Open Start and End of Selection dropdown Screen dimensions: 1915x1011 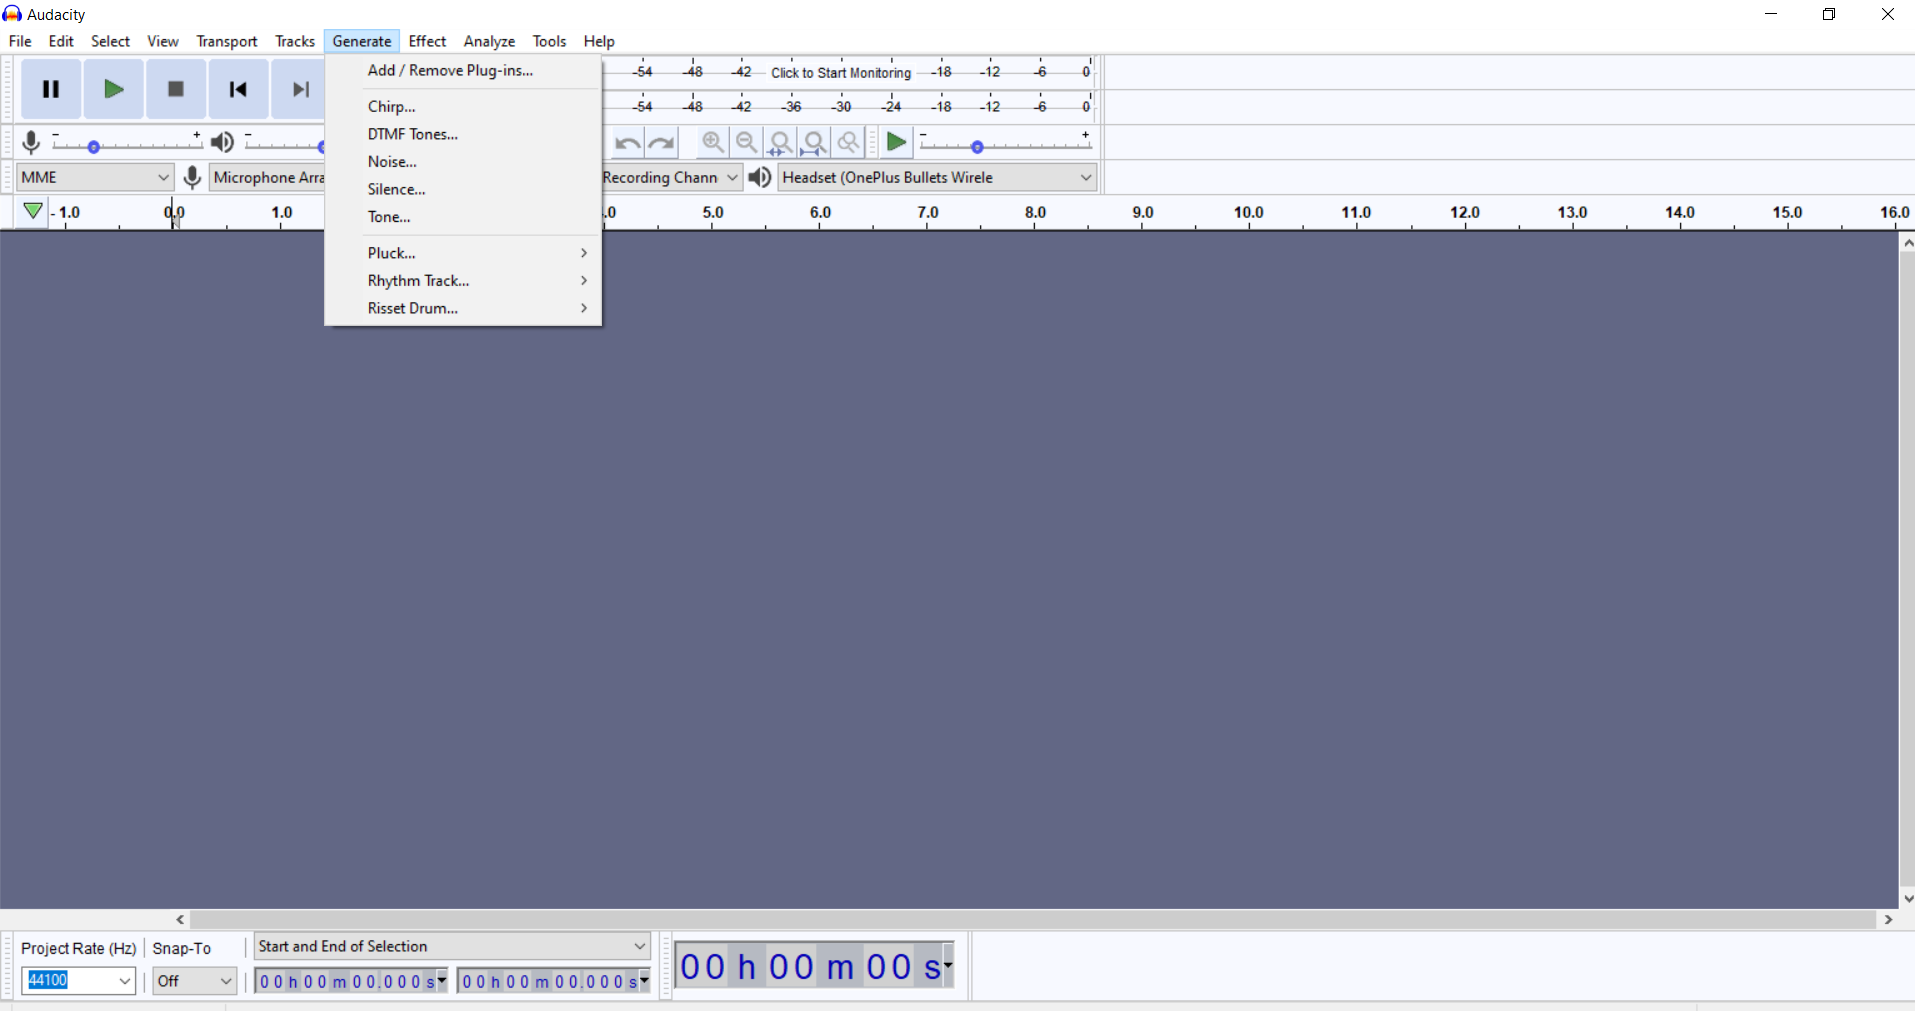click(453, 946)
